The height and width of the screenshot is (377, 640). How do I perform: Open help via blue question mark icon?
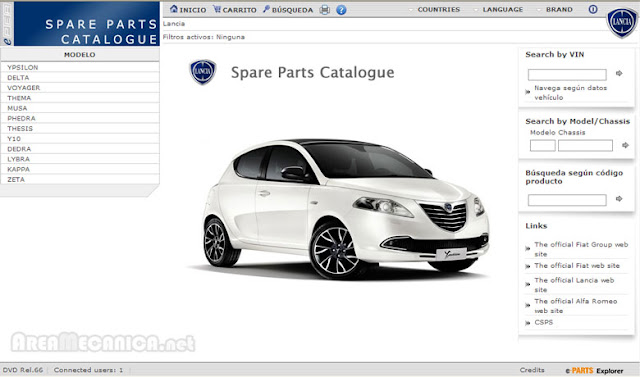(x=341, y=10)
